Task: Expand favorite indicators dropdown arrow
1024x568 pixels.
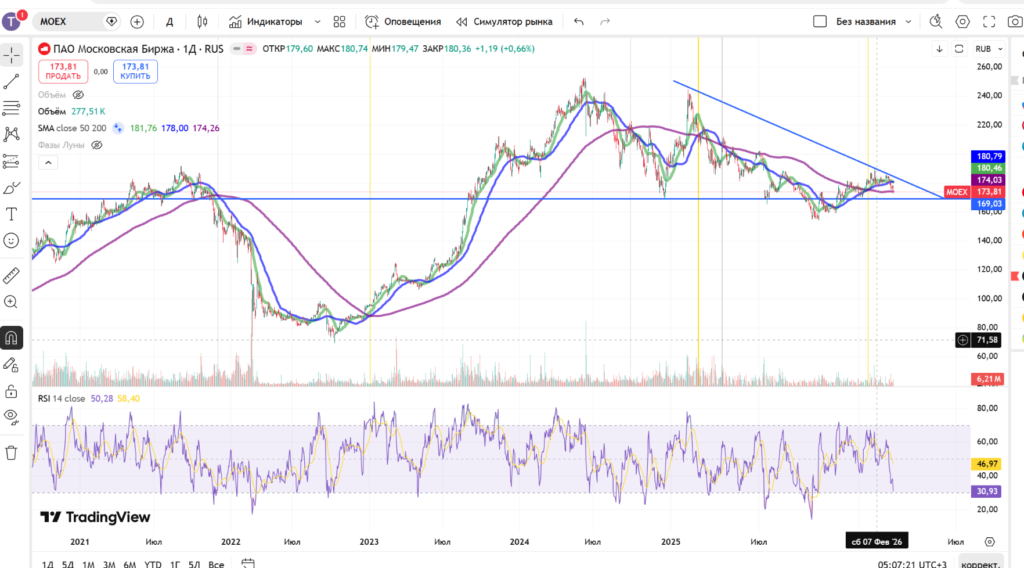Action: pos(317,22)
